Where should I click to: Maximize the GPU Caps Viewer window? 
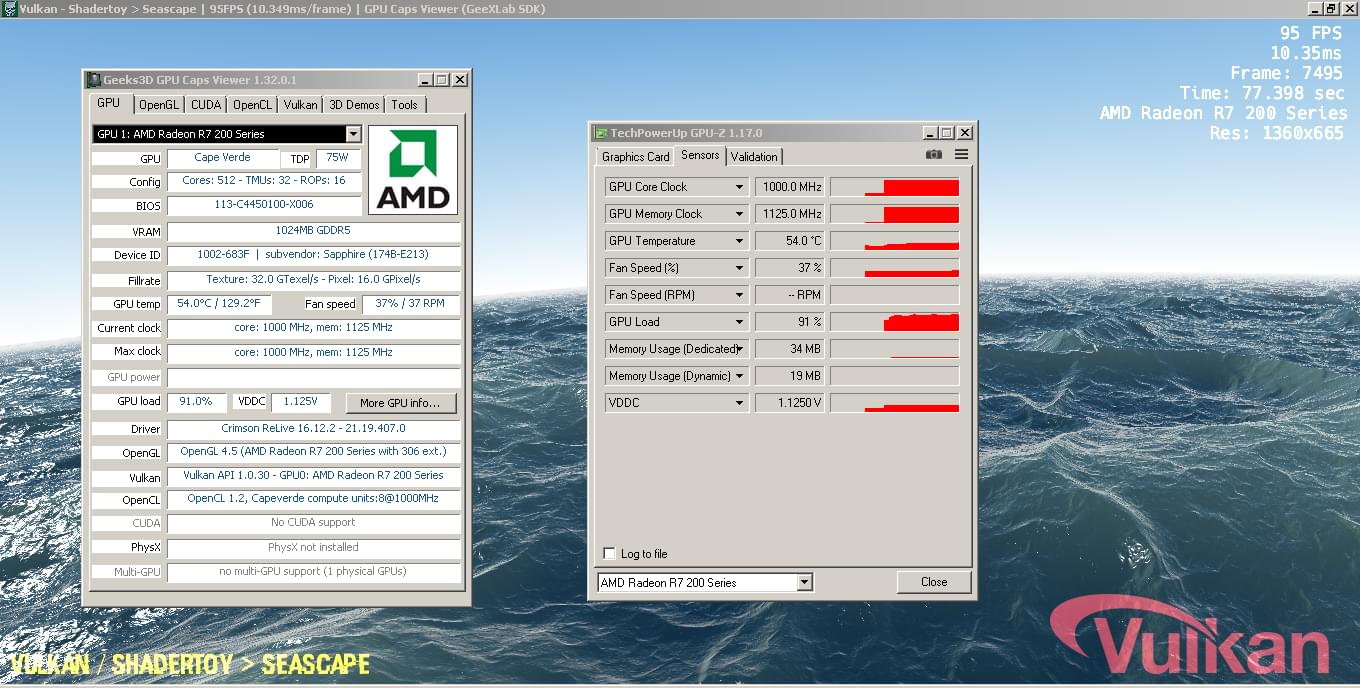pyautogui.click(x=441, y=80)
